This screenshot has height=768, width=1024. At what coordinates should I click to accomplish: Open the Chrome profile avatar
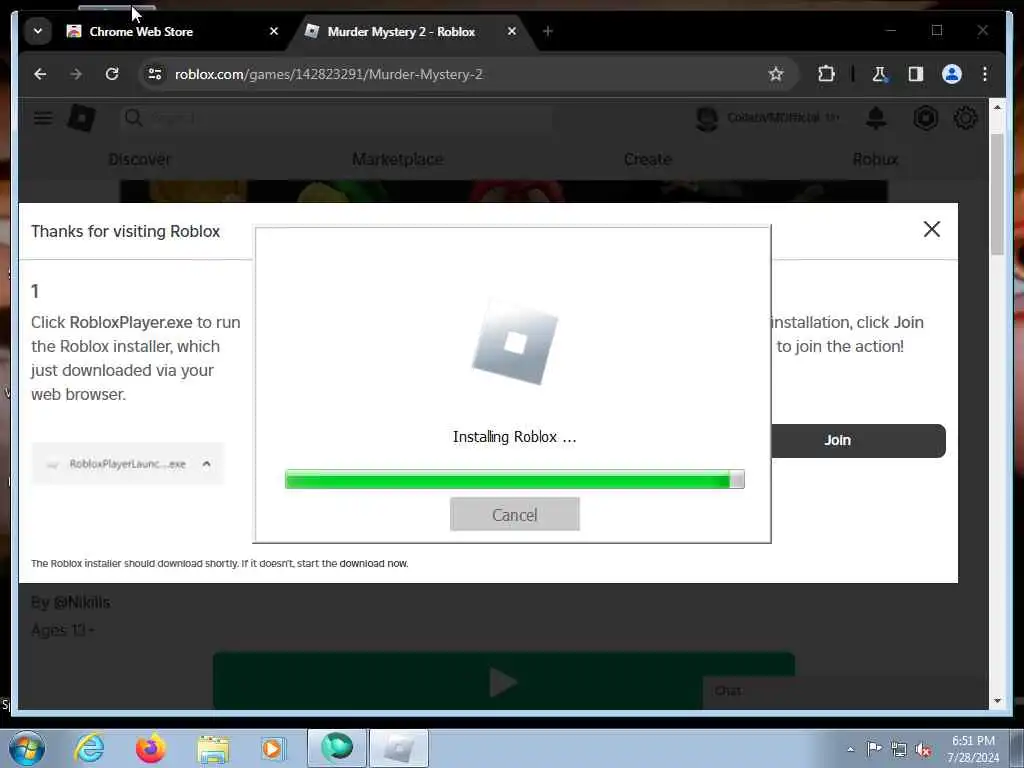[952, 74]
